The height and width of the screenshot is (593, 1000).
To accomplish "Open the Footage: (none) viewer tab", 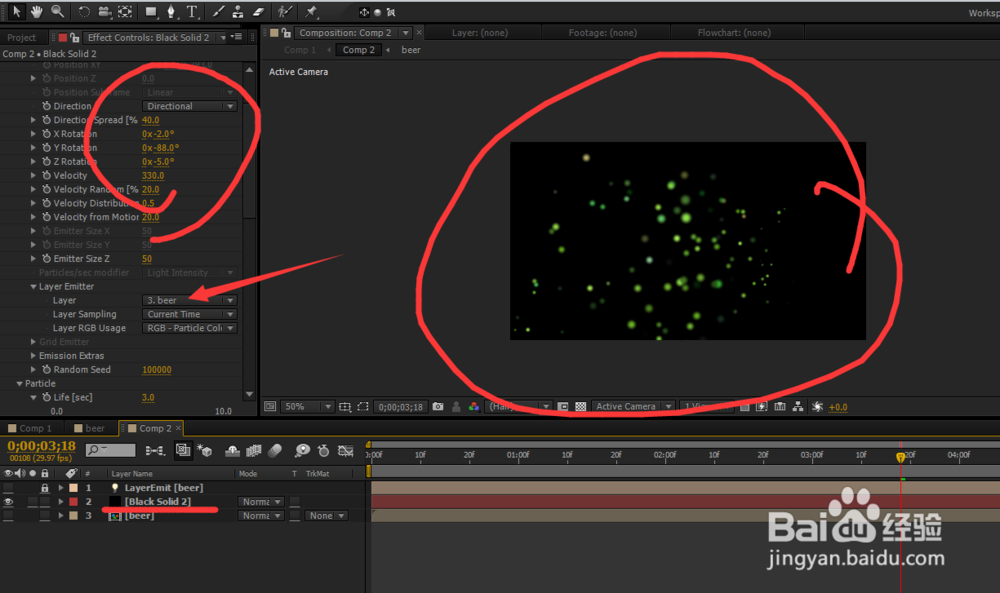I will pyautogui.click(x=603, y=33).
